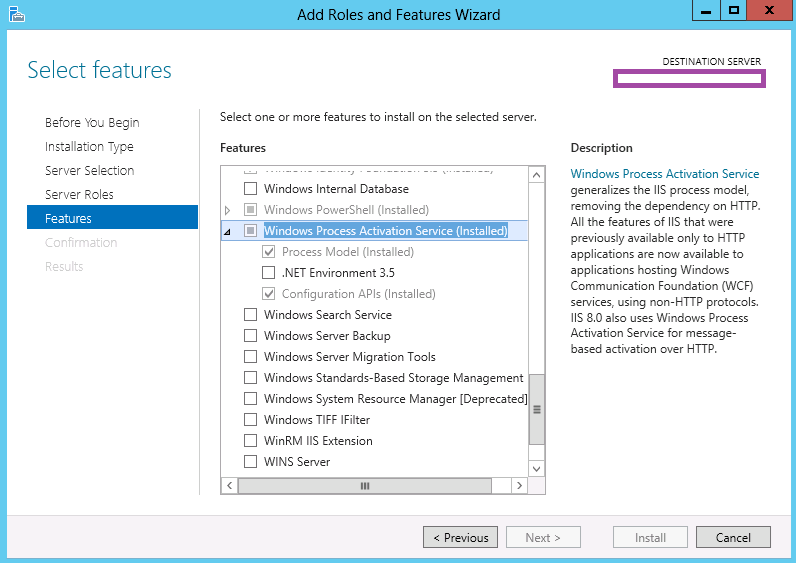Select the WinRM IIS Extension label
This screenshot has height=563, width=796.
(318, 441)
